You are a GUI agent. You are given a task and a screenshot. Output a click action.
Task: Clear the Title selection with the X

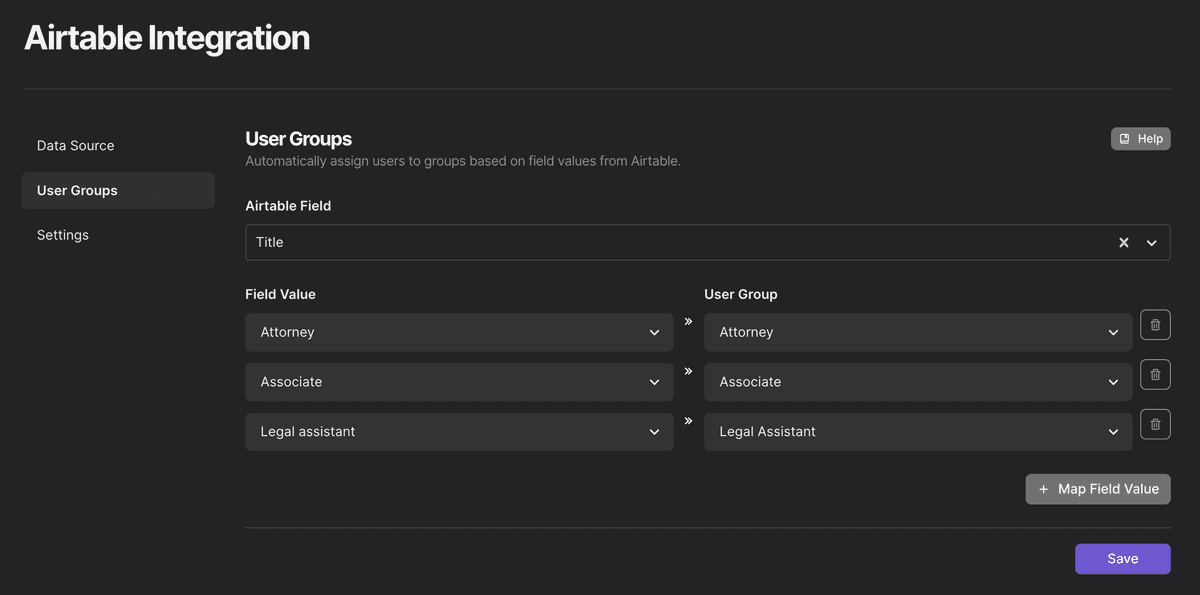coord(1124,243)
